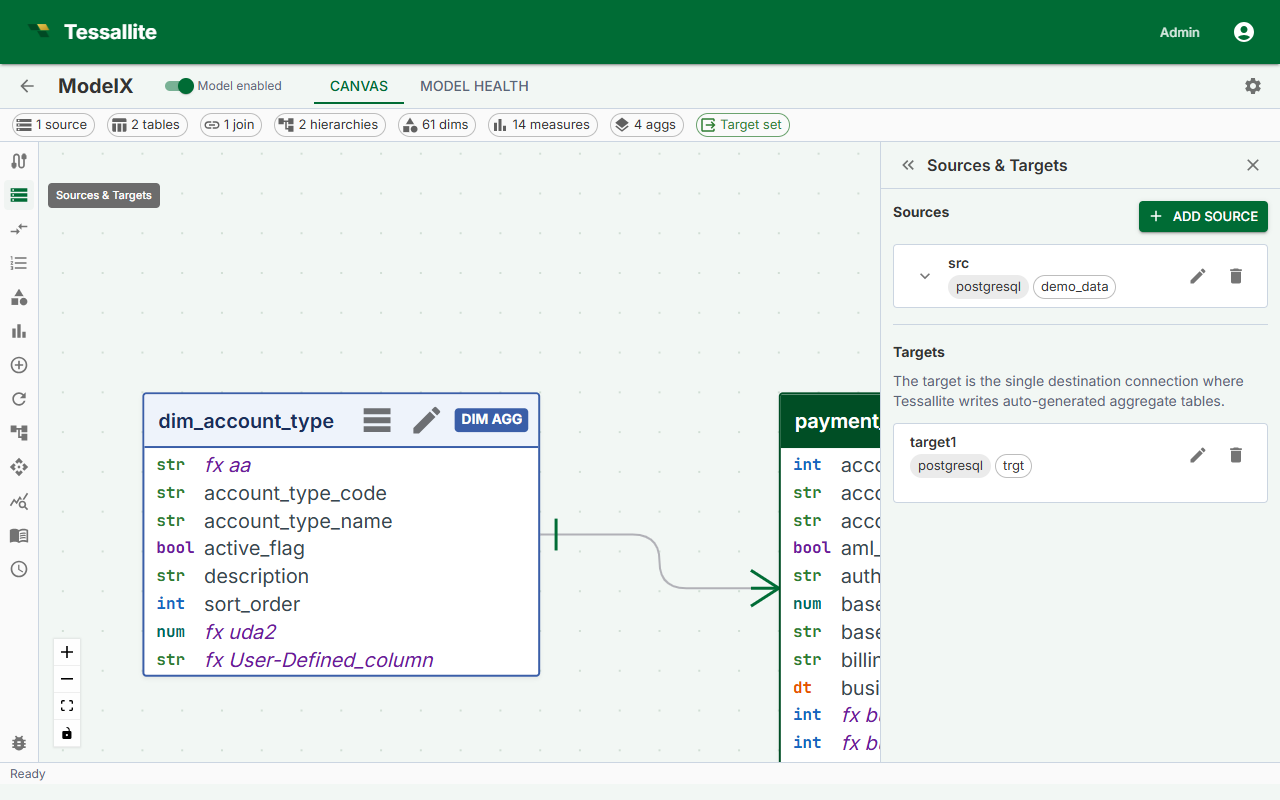Delete target1 with trash icon
This screenshot has height=800, width=1280.
1236,455
